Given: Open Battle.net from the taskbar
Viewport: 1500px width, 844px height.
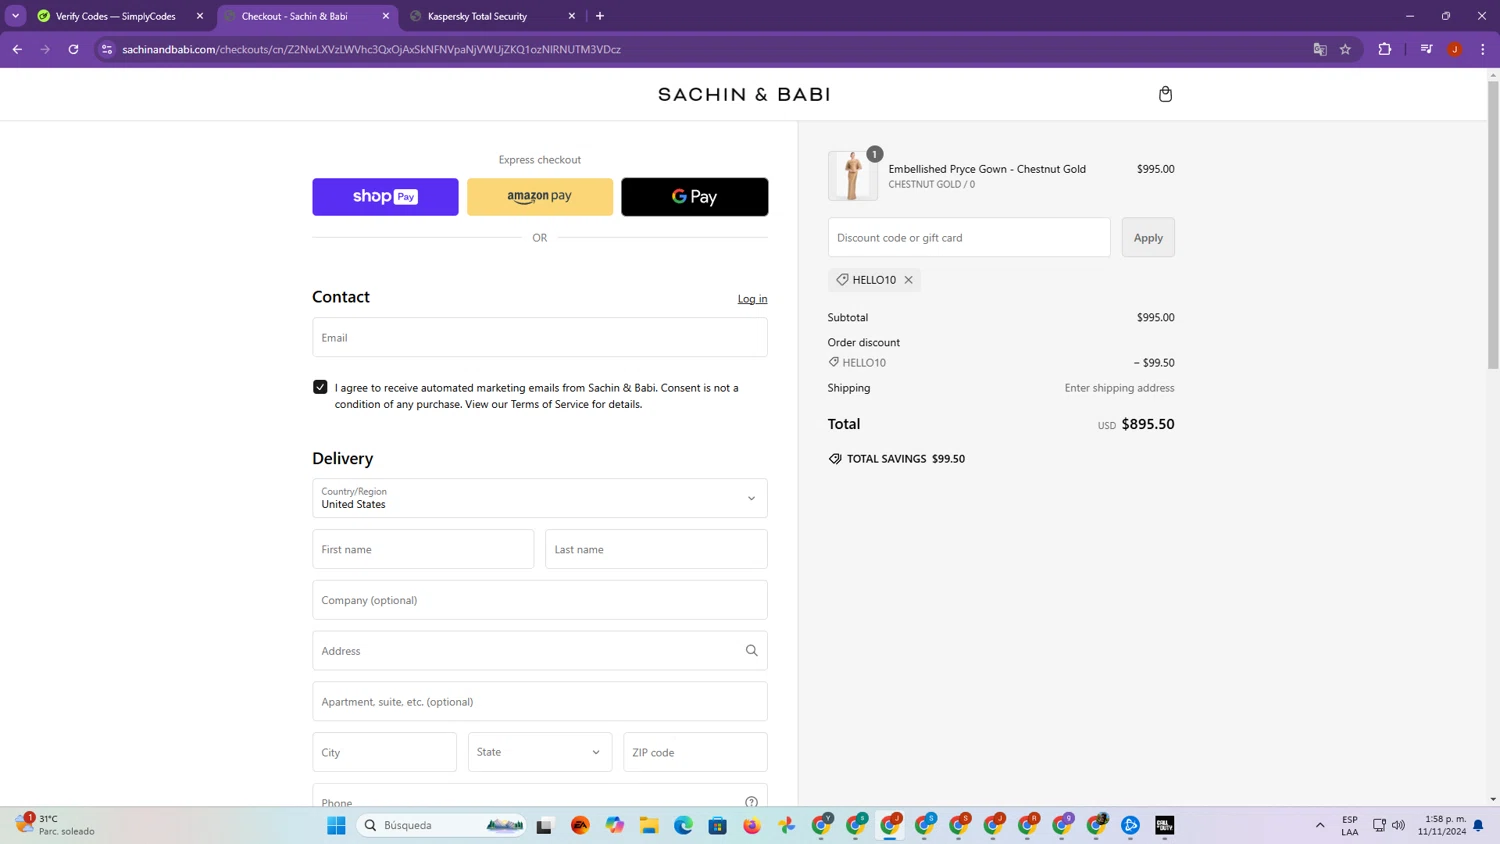Looking at the screenshot, I should [x=1131, y=825].
